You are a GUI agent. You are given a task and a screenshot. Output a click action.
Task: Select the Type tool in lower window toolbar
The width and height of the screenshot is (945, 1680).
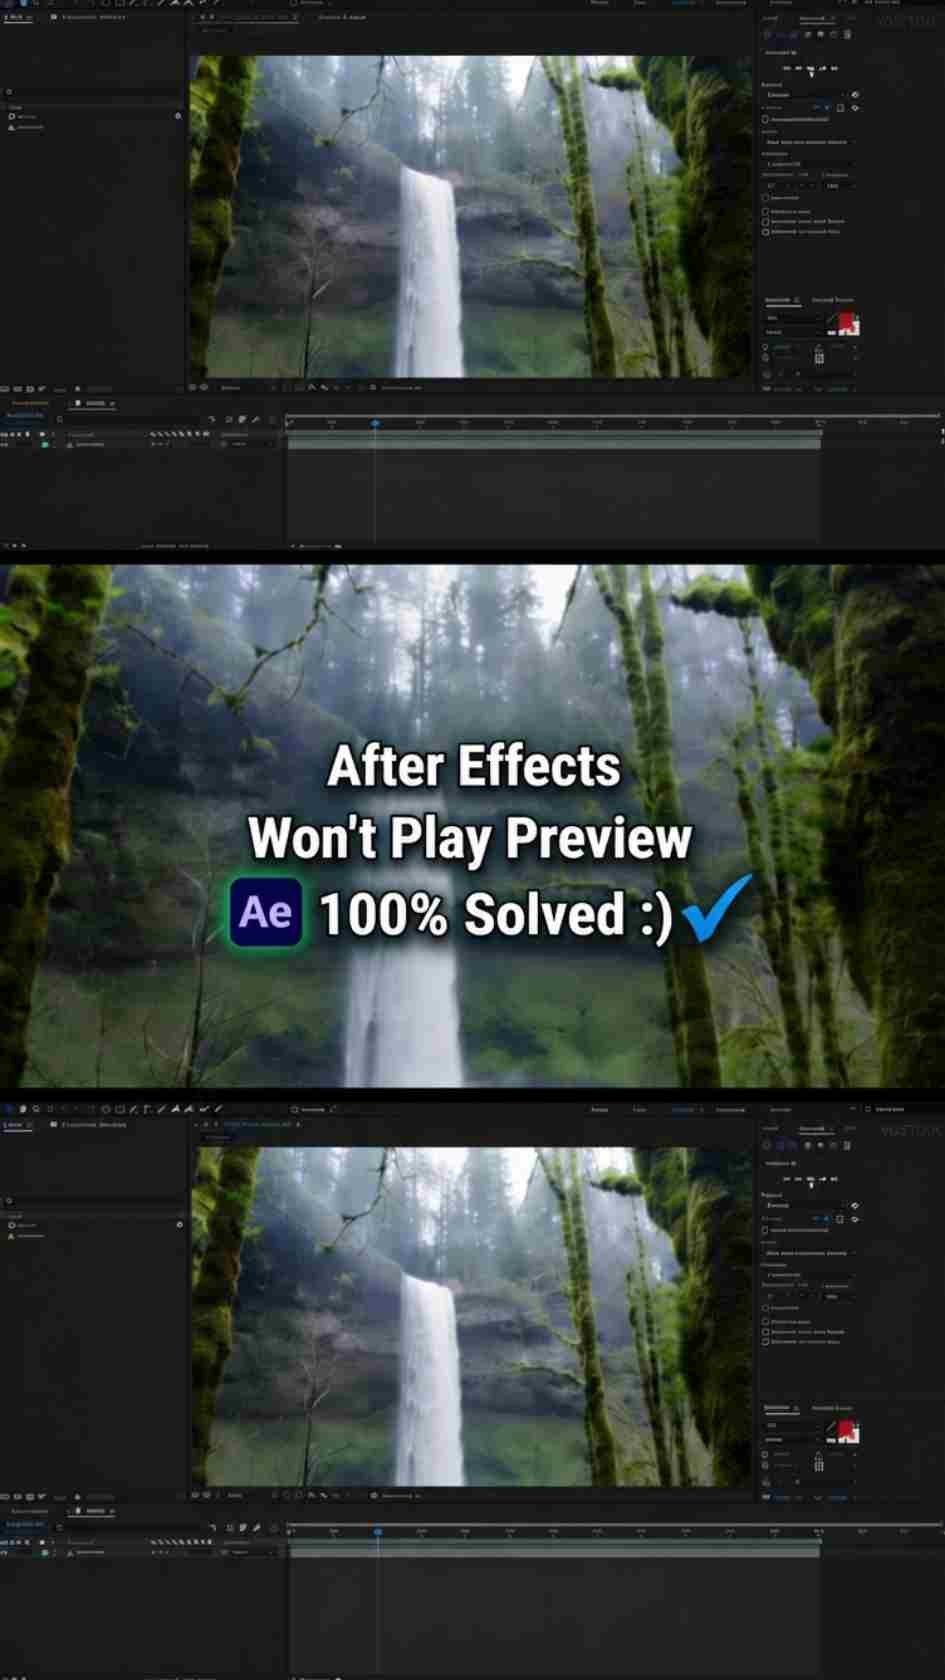147,1109
